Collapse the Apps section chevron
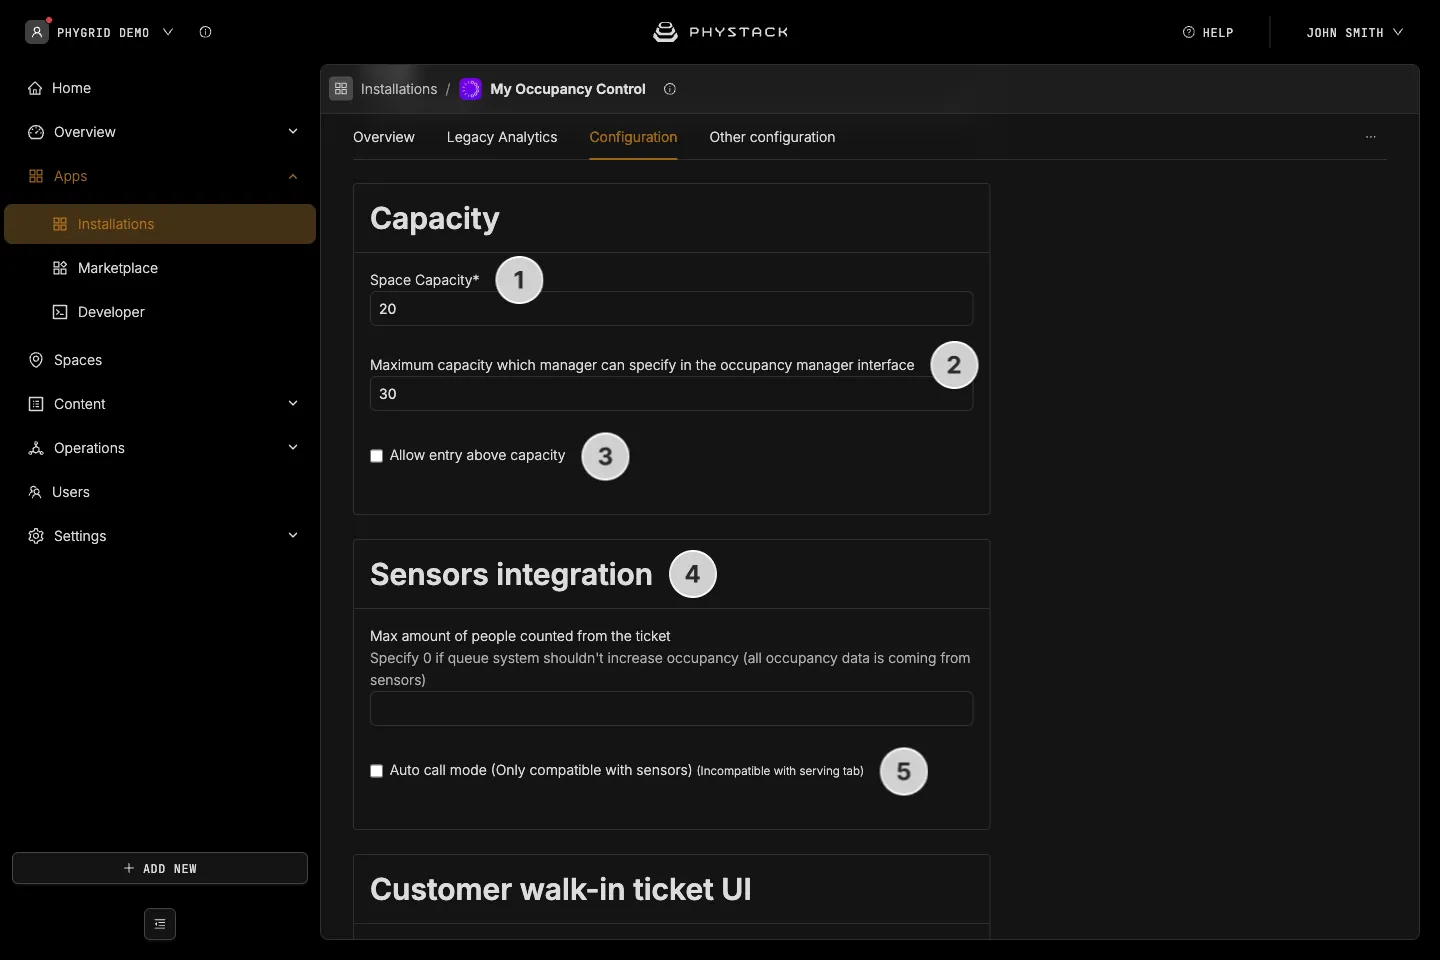 click(x=293, y=176)
